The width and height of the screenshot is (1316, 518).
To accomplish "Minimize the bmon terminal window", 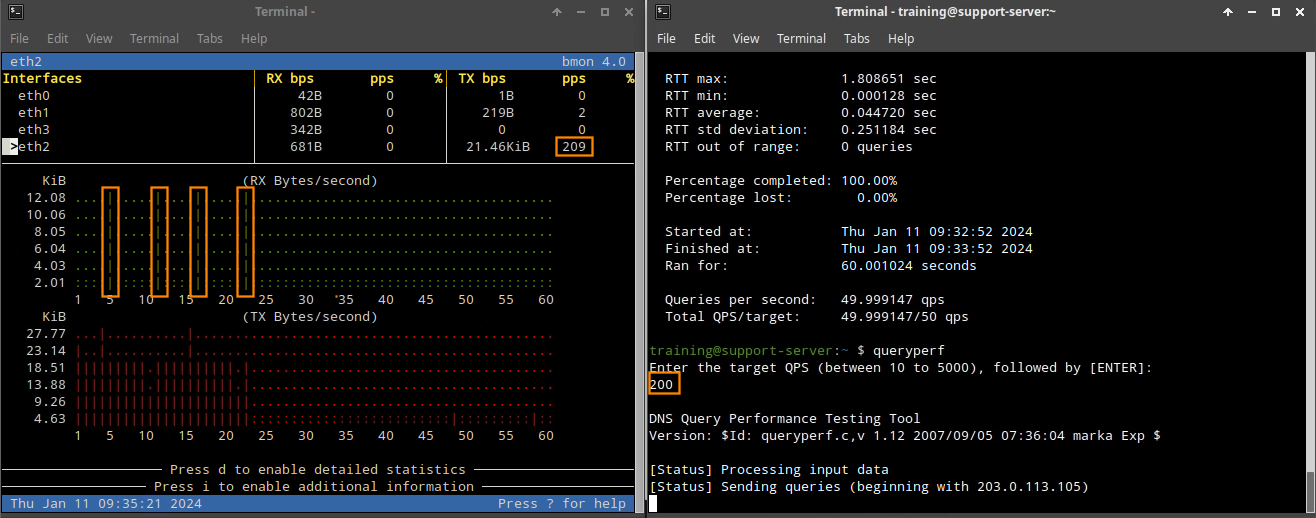I will (x=581, y=12).
